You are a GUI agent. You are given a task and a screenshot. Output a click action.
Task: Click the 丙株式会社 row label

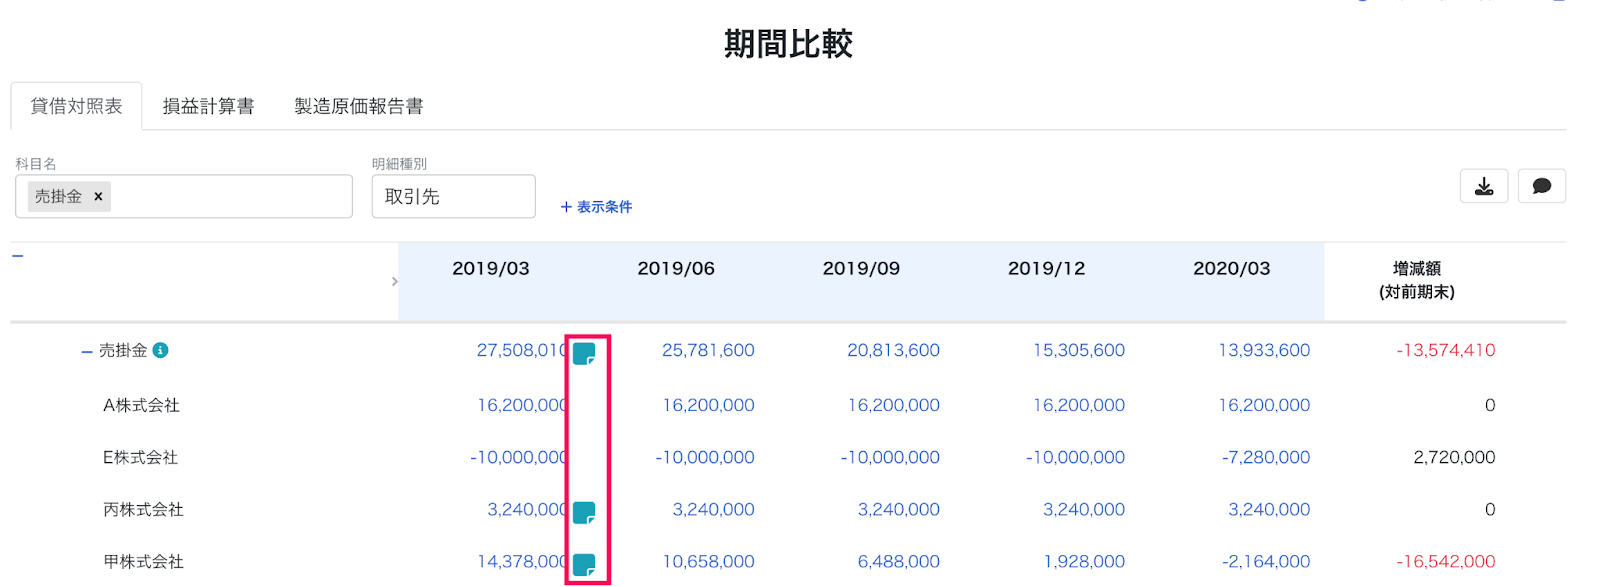coord(143,509)
